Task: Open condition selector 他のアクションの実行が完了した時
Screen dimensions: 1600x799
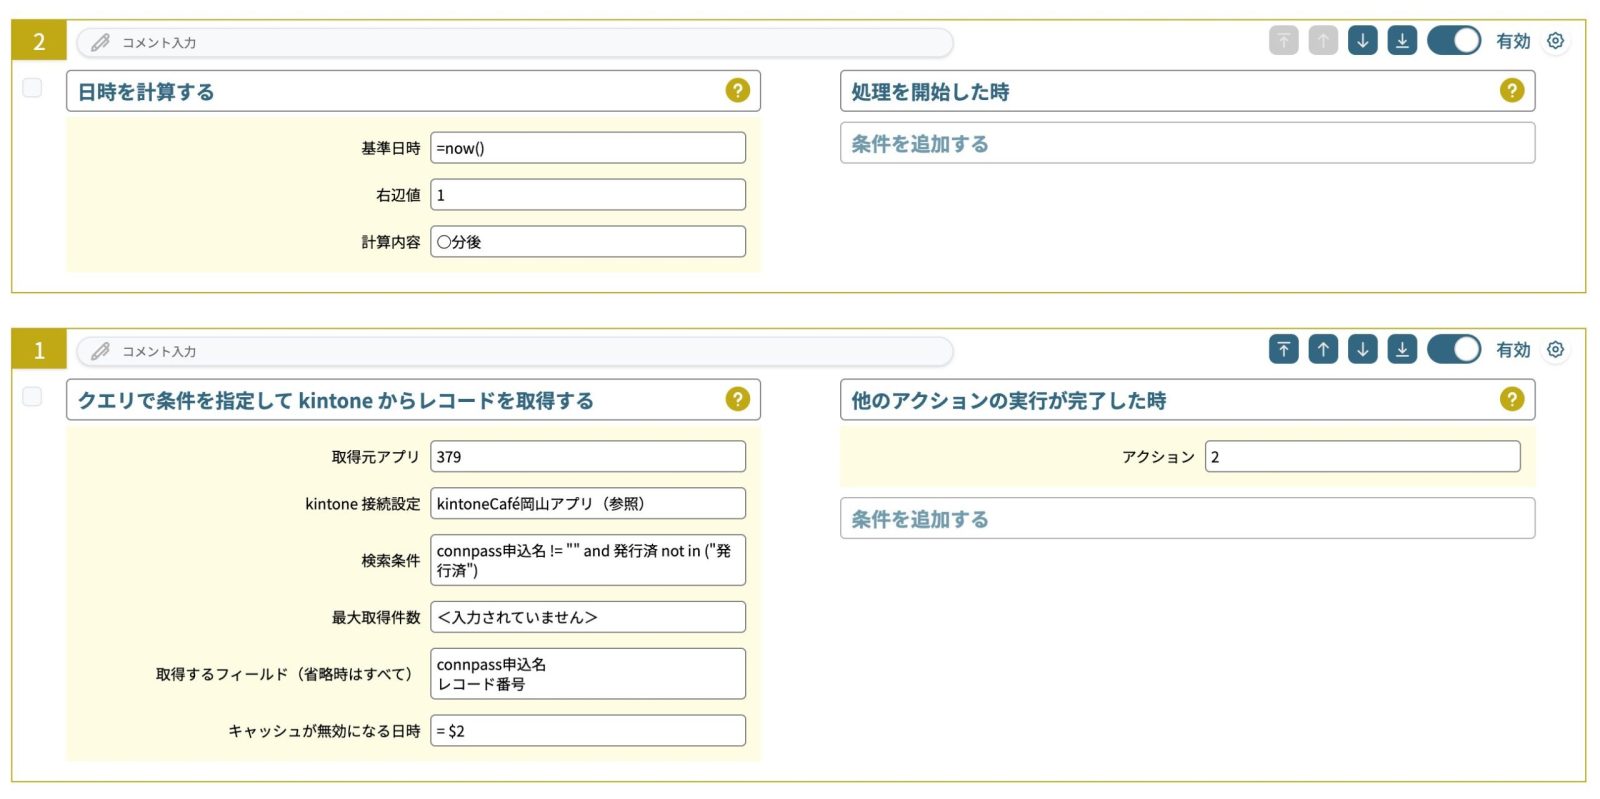Action: click(x=1187, y=399)
